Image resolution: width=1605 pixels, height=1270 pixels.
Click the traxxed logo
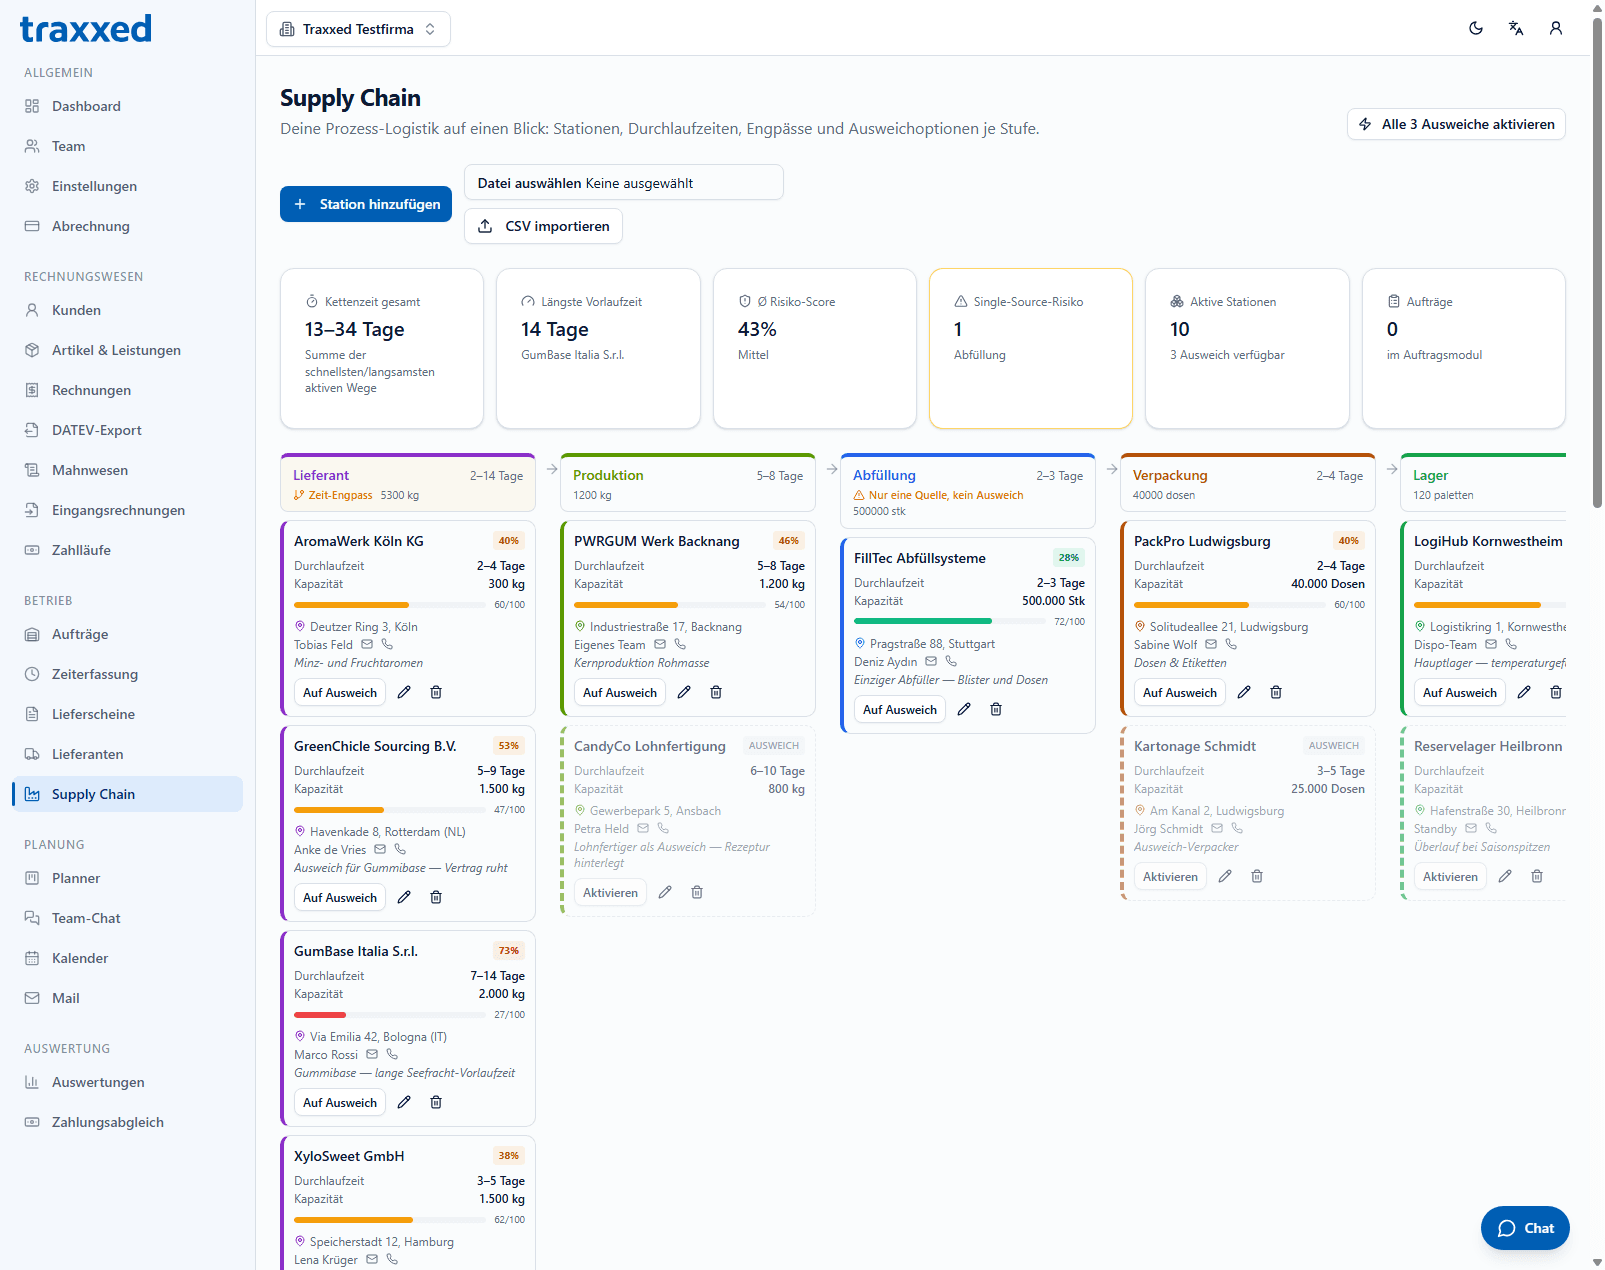coord(86,28)
